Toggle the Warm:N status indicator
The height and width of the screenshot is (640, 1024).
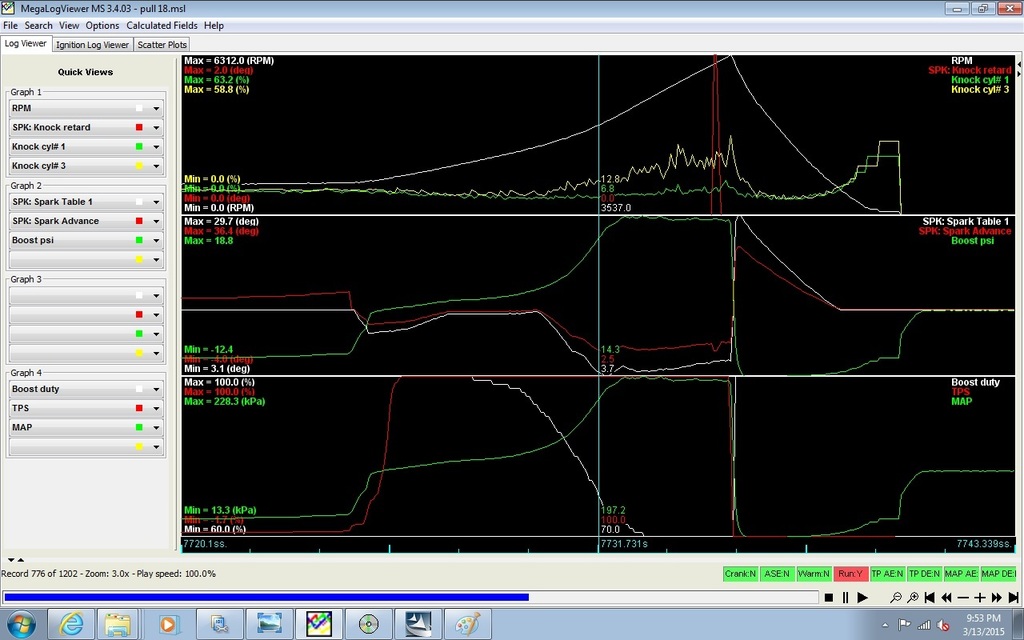[814, 574]
